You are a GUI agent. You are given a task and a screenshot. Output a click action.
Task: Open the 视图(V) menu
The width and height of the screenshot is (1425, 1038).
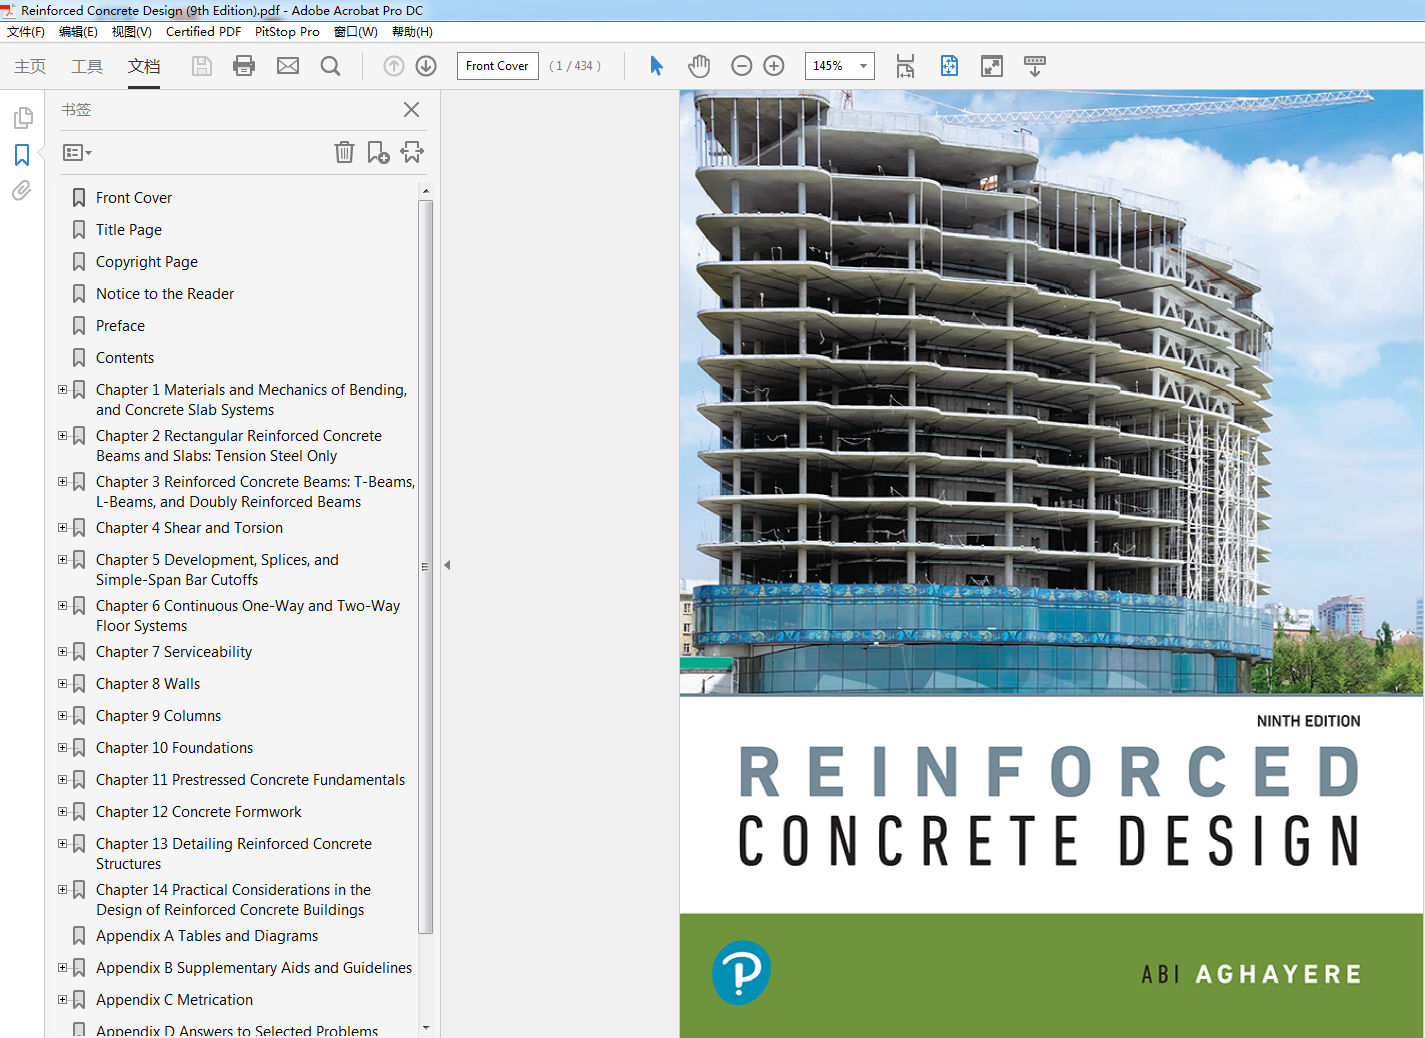131,32
